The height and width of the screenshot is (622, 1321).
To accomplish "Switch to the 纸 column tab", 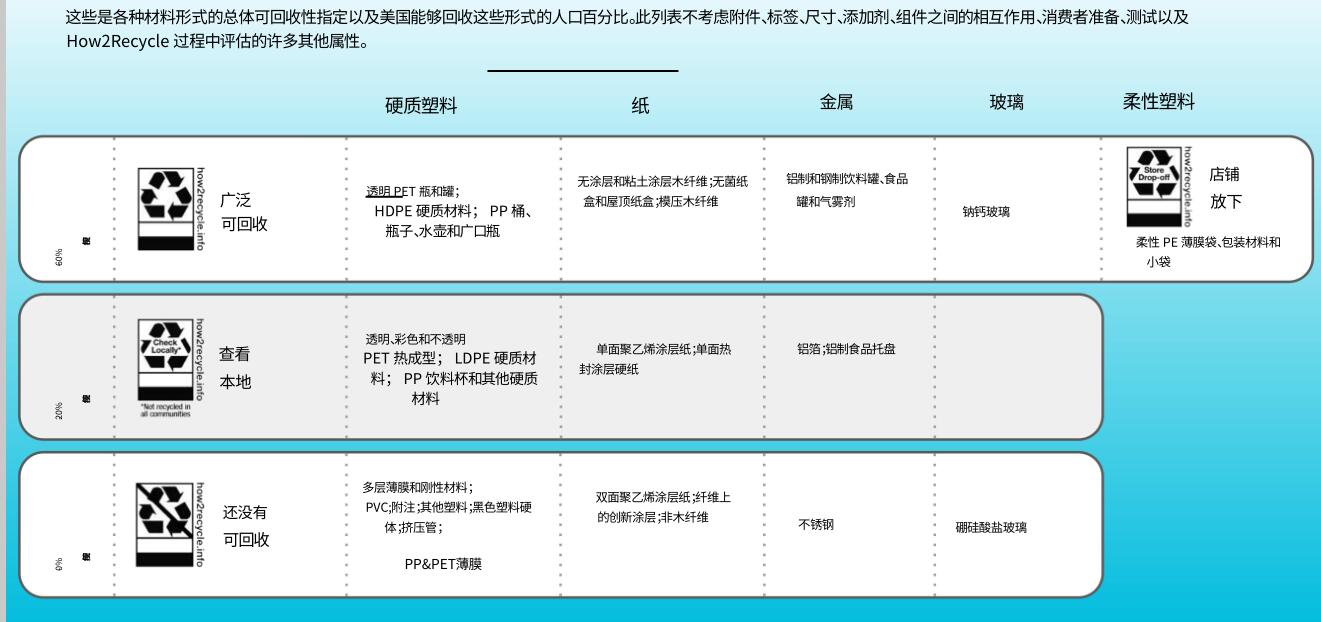I will pos(639,105).
